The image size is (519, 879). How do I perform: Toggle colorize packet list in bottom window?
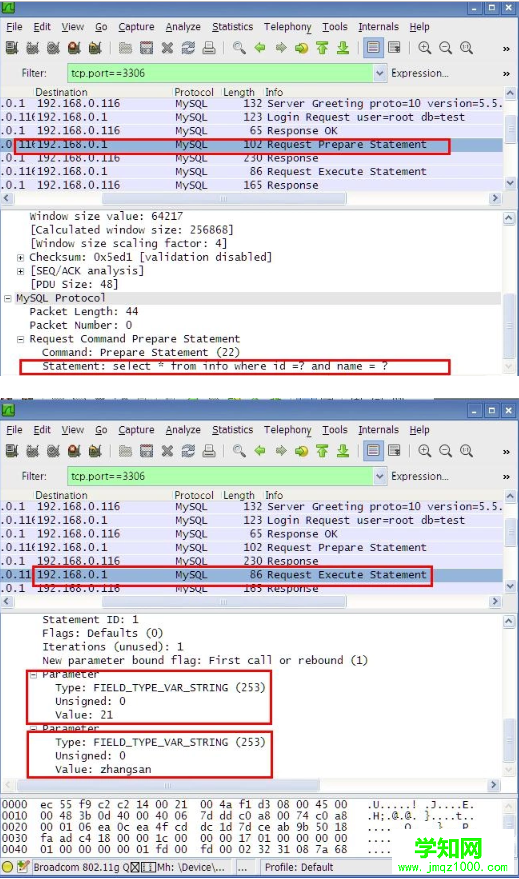click(373, 451)
